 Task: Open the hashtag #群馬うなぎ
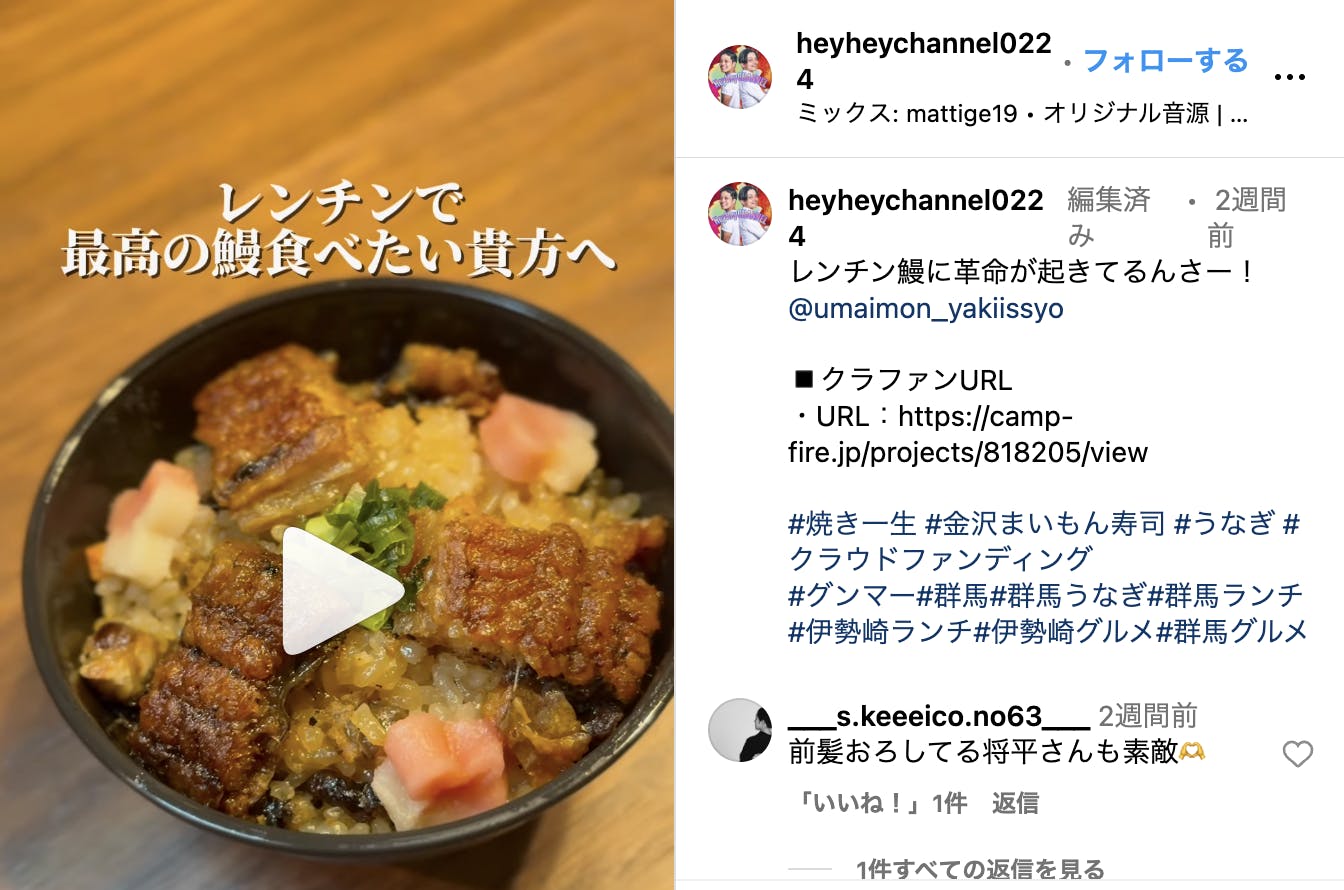point(1068,595)
